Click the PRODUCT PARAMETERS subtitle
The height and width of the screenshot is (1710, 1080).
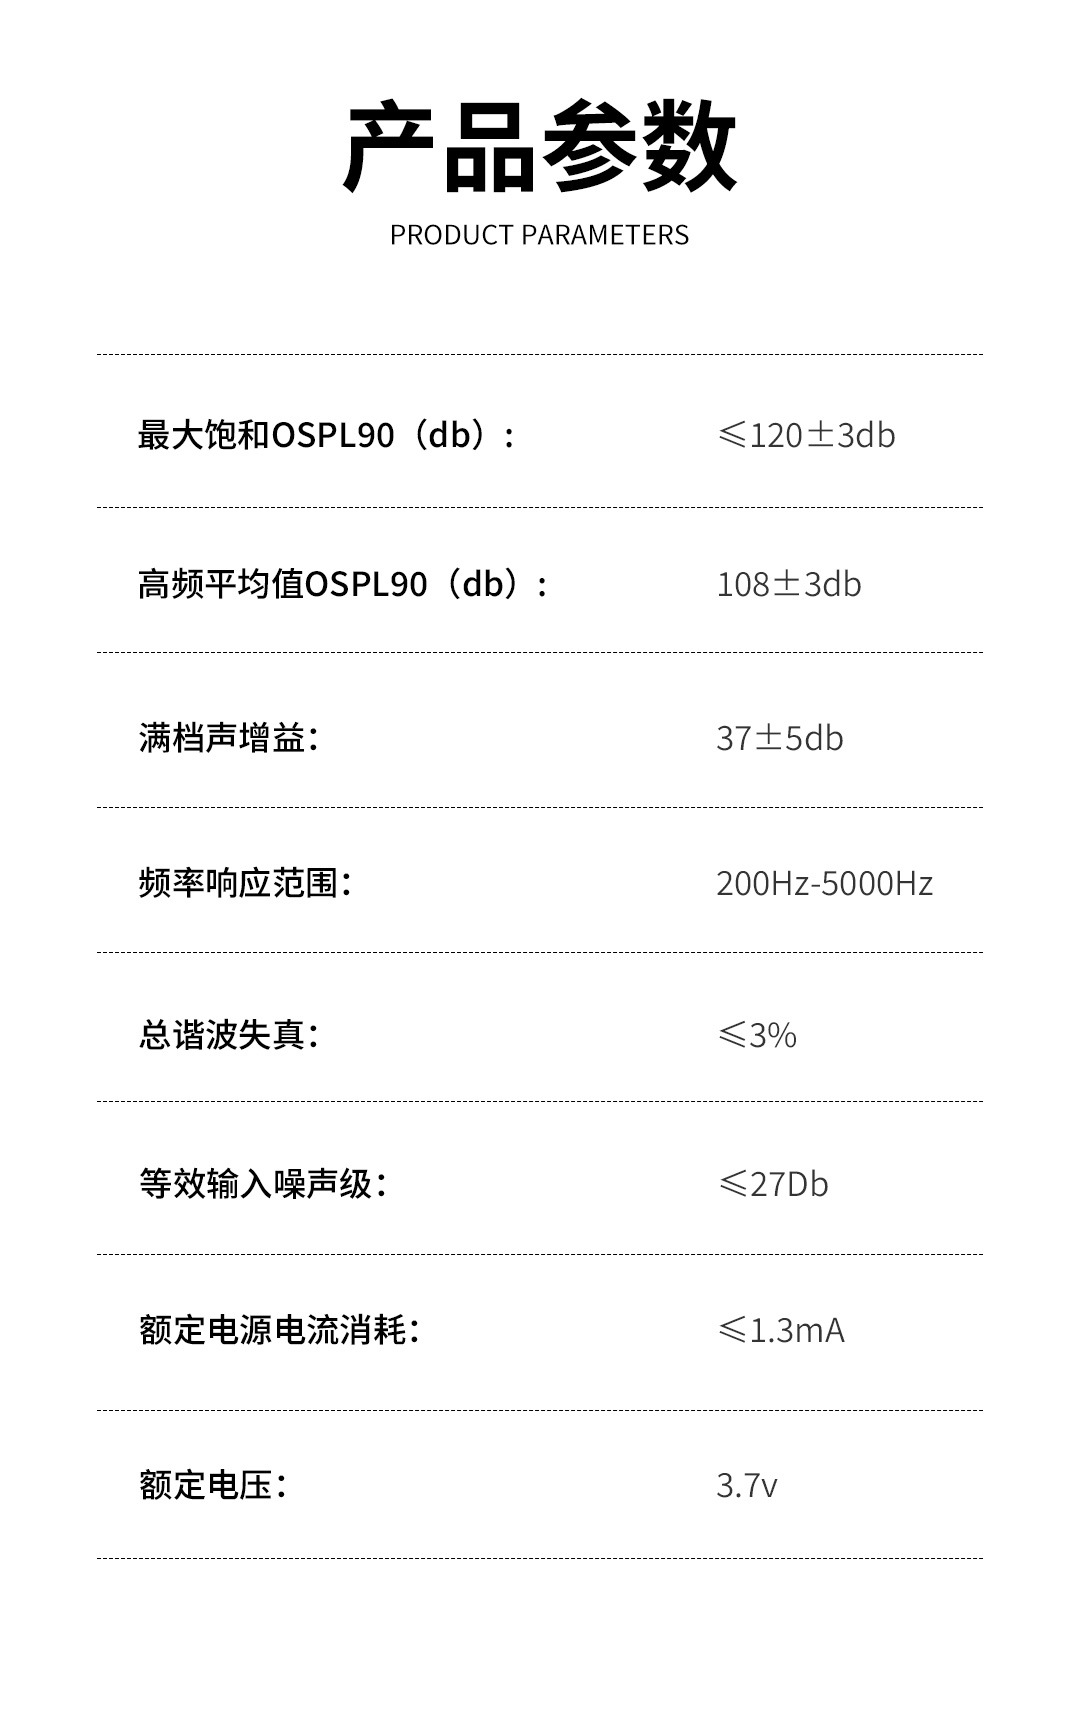point(539,235)
